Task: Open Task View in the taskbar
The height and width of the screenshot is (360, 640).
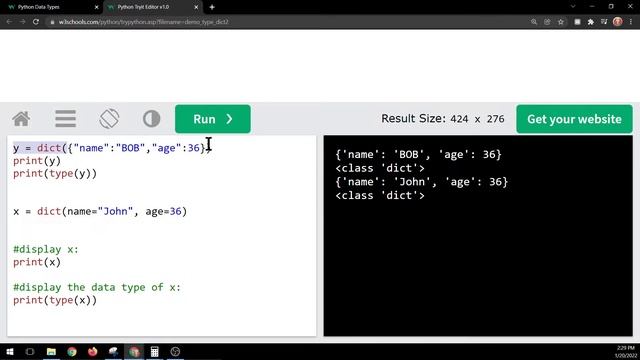Action: coord(30,351)
